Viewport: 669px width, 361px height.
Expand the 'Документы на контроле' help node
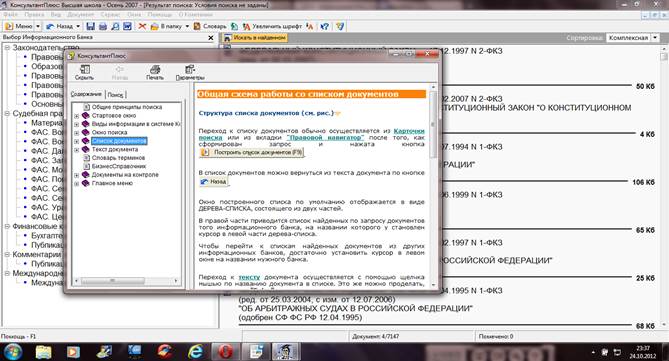pyautogui.click(x=77, y=175)
